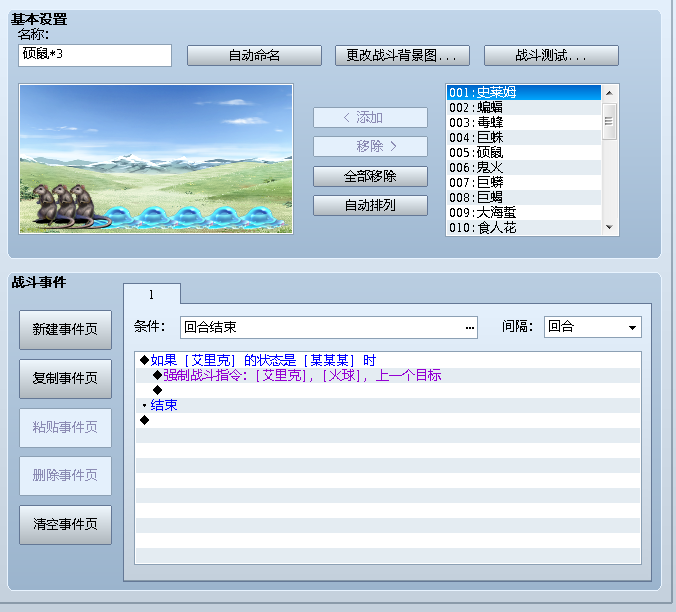Screen dimensions: 676x612
Task: Select the 如果 [艾里克] 的状态是 command line
Action: point(388,360)
